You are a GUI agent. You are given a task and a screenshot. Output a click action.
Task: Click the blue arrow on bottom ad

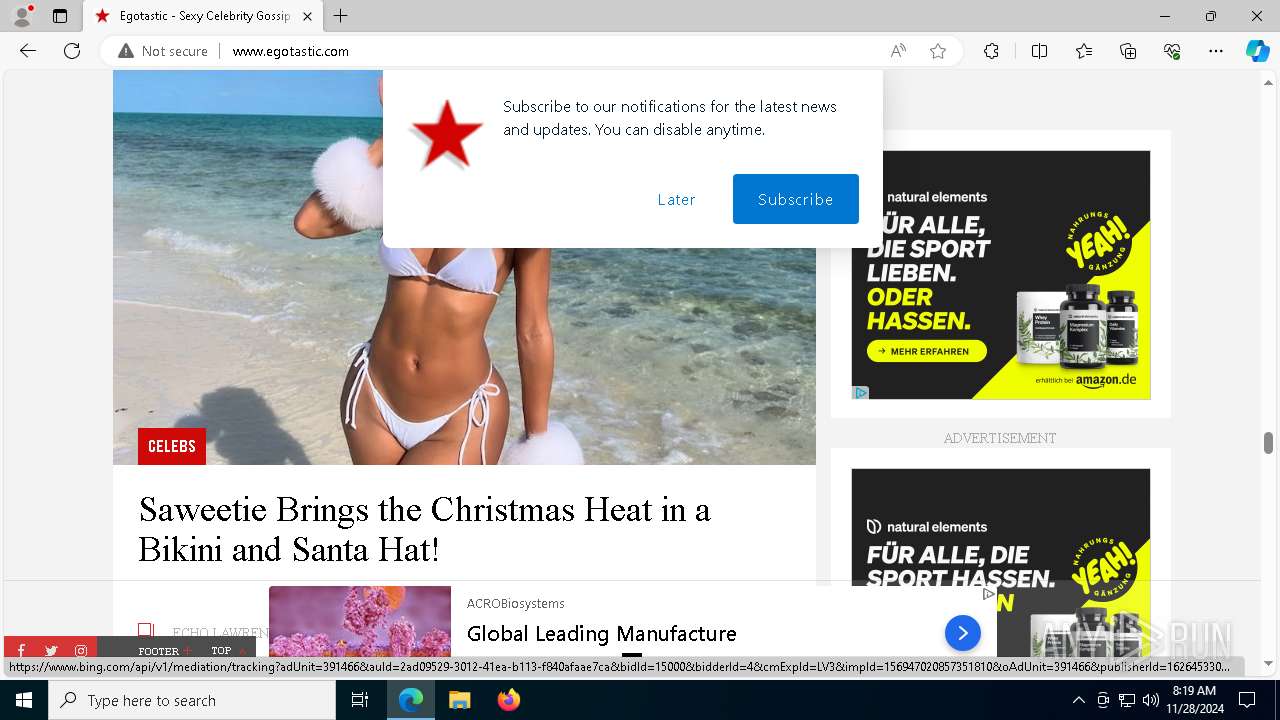tap(963, 633)
